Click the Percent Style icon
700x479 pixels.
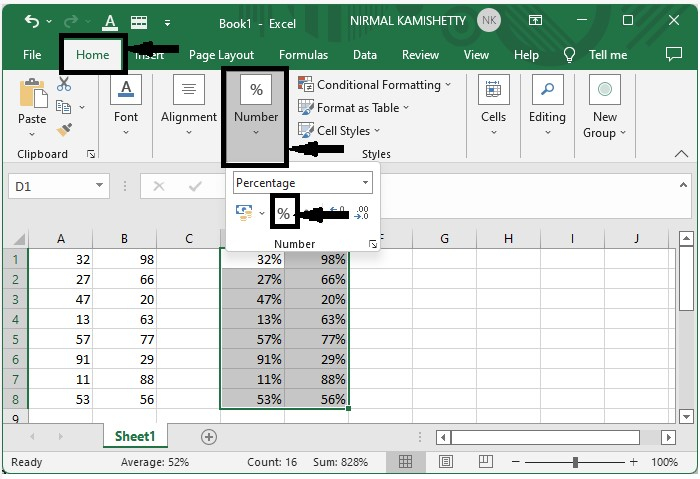point(284,213)
